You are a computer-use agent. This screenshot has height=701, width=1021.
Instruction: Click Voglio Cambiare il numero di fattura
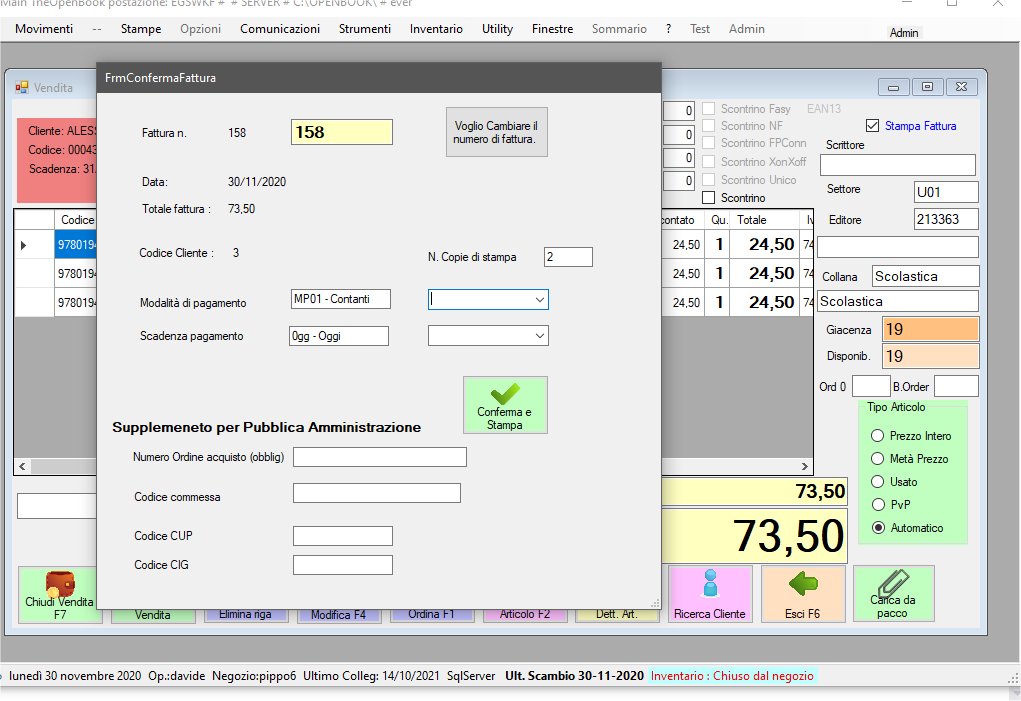point(497,132)
